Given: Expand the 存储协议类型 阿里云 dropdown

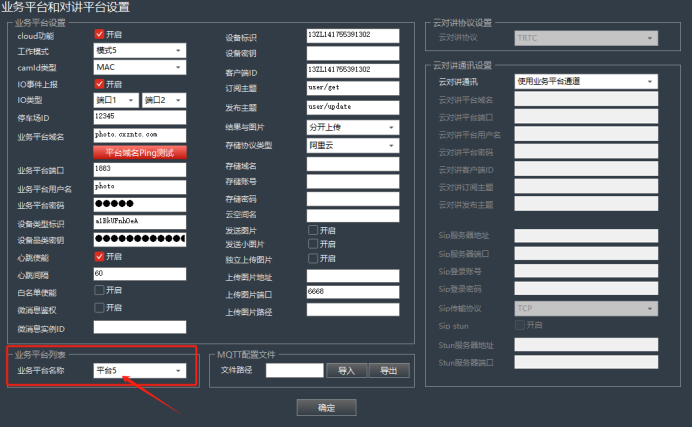Looking at the screenshot, I should click(x=353, y=146).
